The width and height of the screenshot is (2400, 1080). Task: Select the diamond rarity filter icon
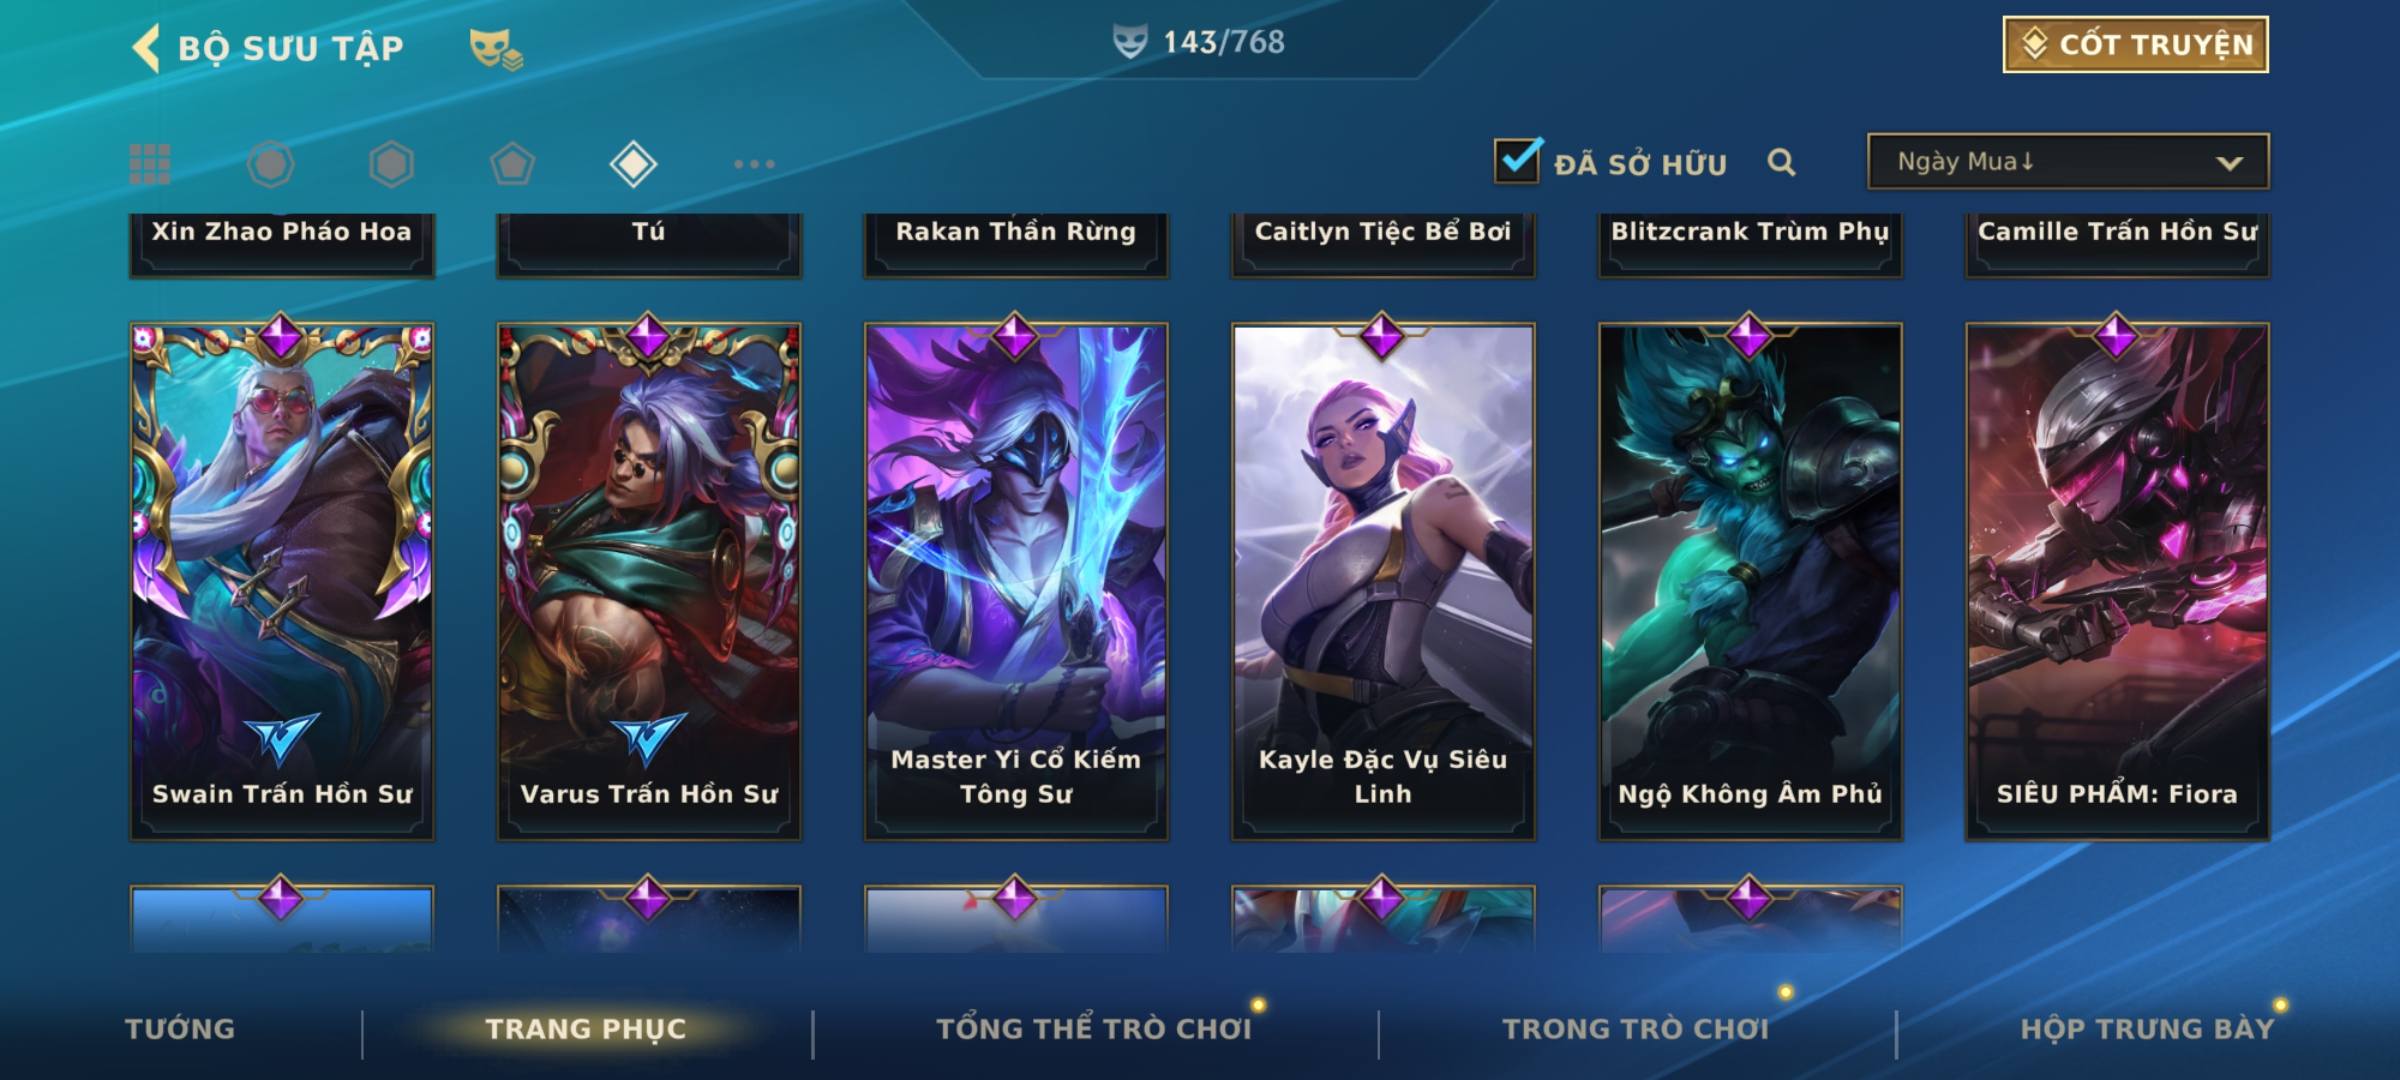(633, 164)
